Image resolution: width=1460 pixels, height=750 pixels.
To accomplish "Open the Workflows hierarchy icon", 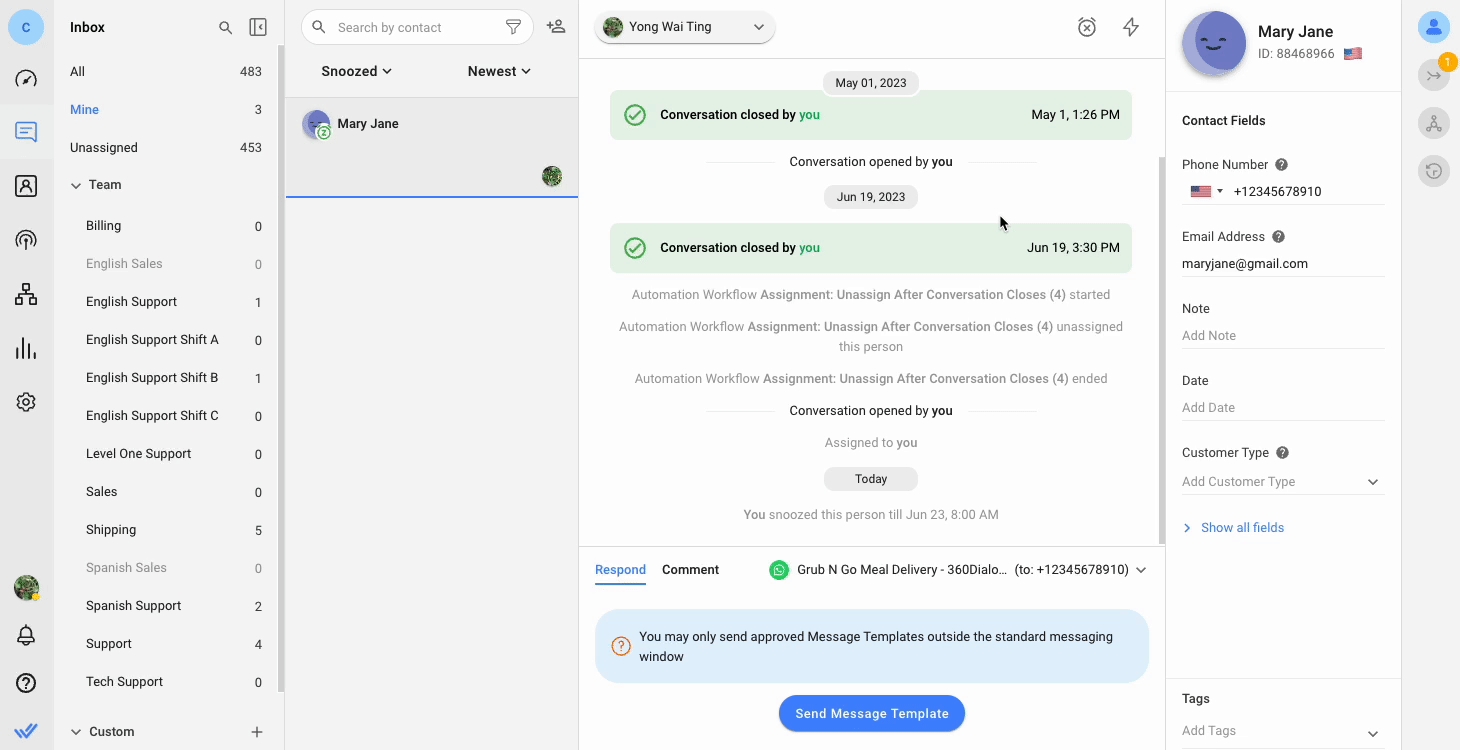I will tap(26, 294).
